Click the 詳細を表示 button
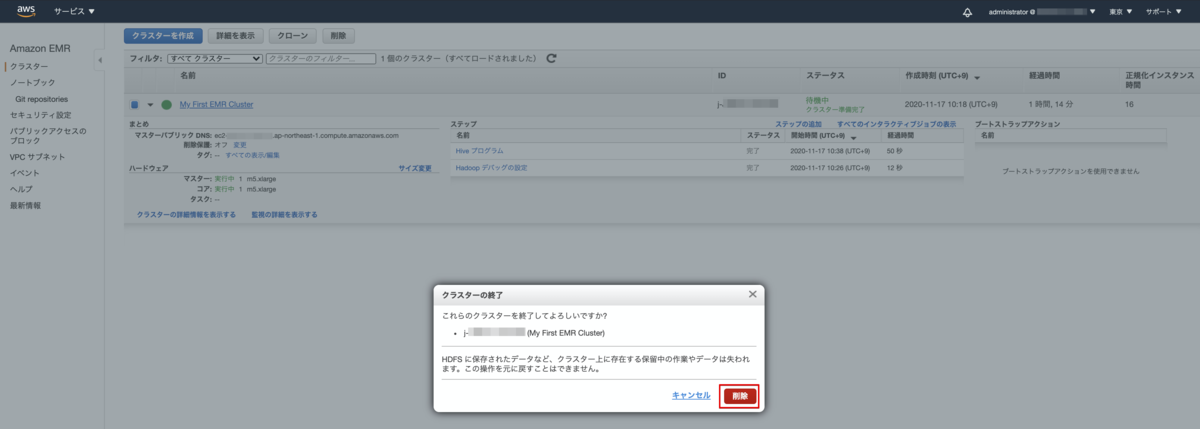This screenshot has height=429, width=1200. click(x=234, y=35)
